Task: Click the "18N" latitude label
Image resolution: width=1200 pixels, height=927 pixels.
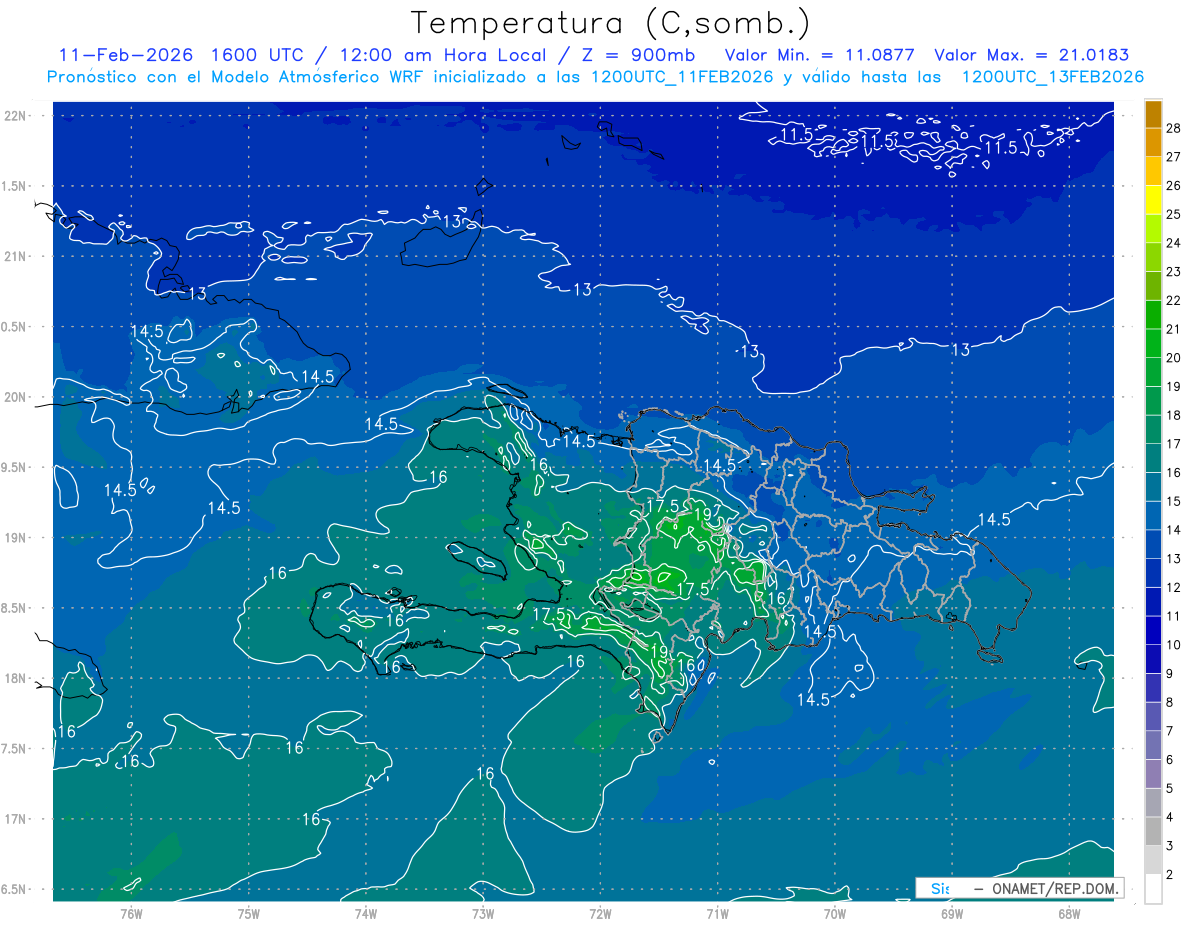Action: [15, 678]
